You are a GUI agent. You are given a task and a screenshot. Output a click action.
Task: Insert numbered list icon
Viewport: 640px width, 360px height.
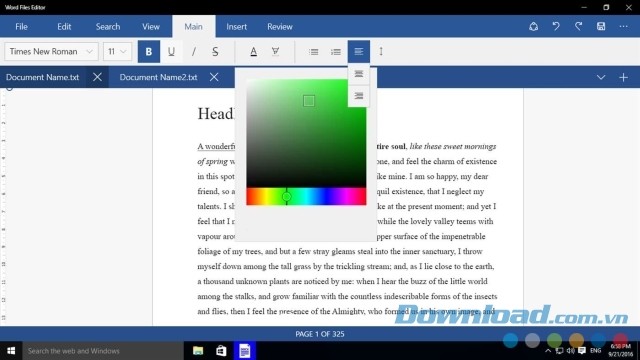point(336,52)
